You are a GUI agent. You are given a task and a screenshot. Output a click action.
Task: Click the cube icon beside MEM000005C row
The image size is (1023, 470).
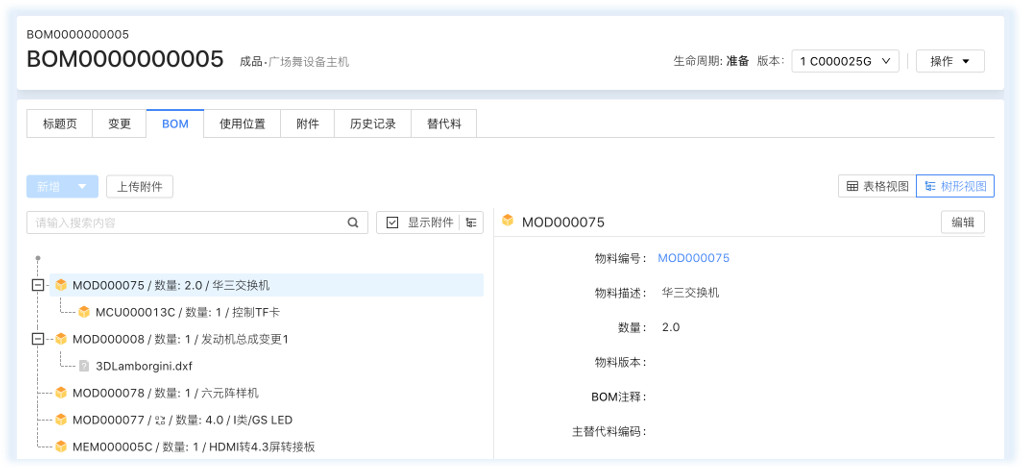(x=61, y=446)
